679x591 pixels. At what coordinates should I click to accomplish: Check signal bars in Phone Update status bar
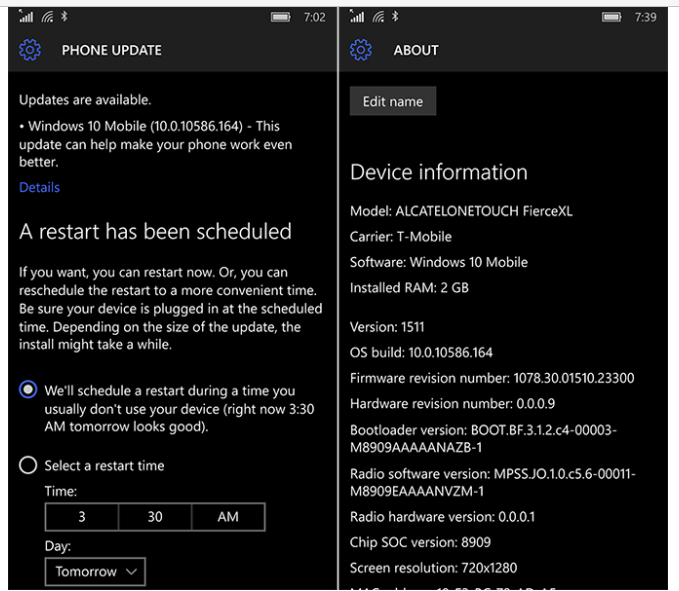pyautogui.click(x=26, y=16)
